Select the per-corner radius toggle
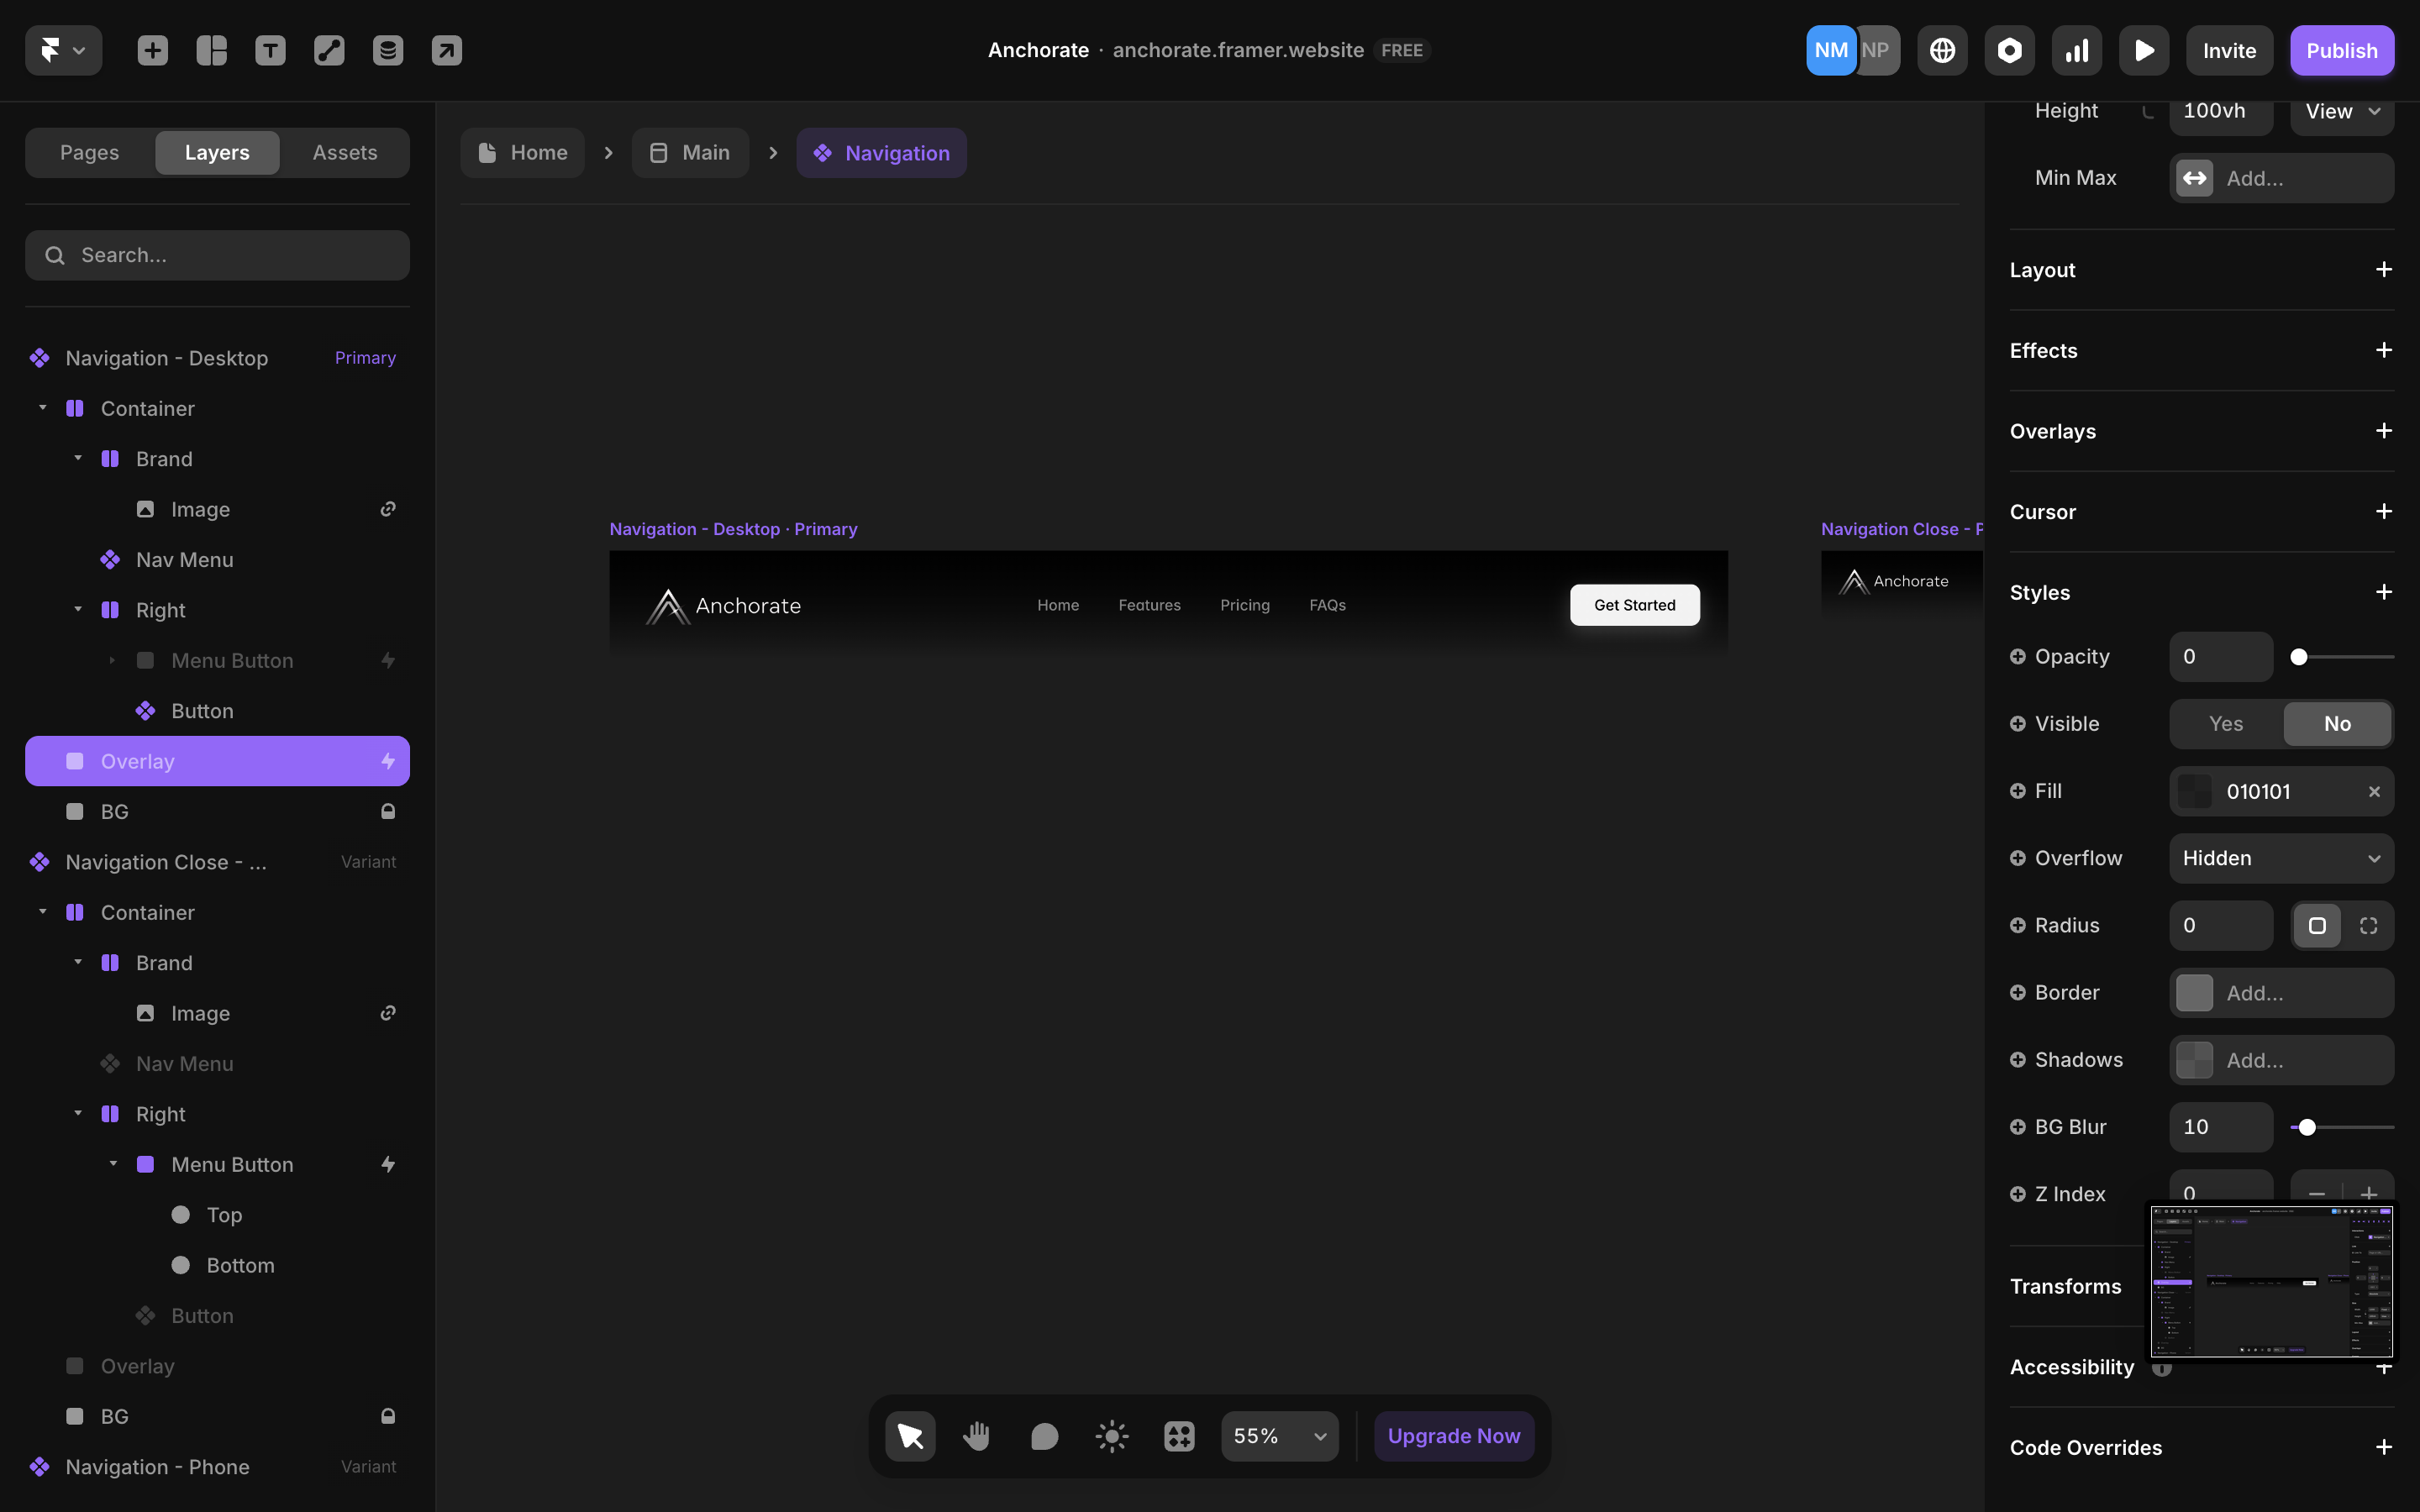 coord(2368,925)
